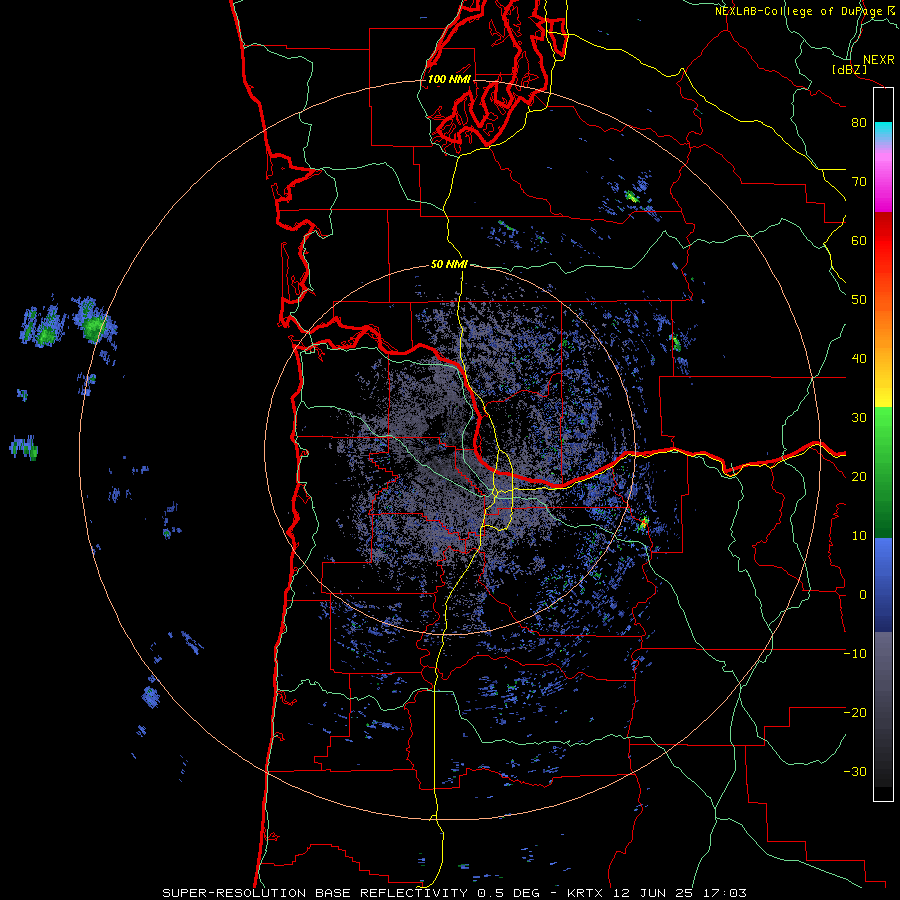Click the 100 NMI range ring label
The image size is (900, 900).
[449, 79]
